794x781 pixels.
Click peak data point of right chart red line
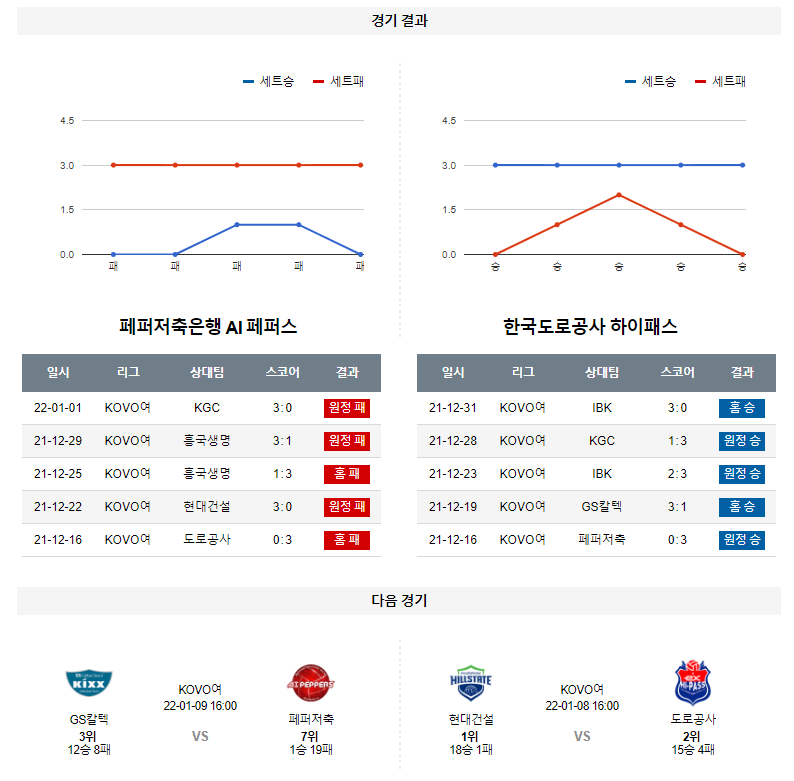(619, 194)
